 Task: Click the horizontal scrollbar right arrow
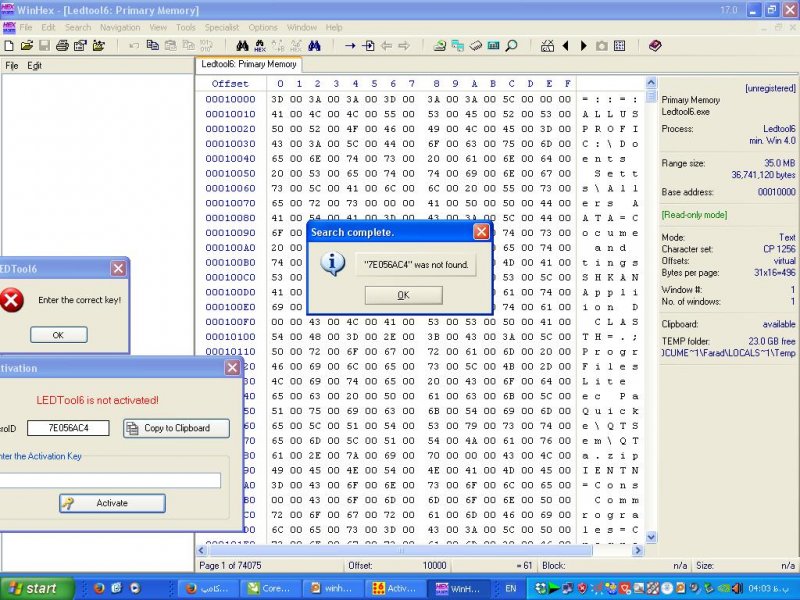[x=637, y=550]
